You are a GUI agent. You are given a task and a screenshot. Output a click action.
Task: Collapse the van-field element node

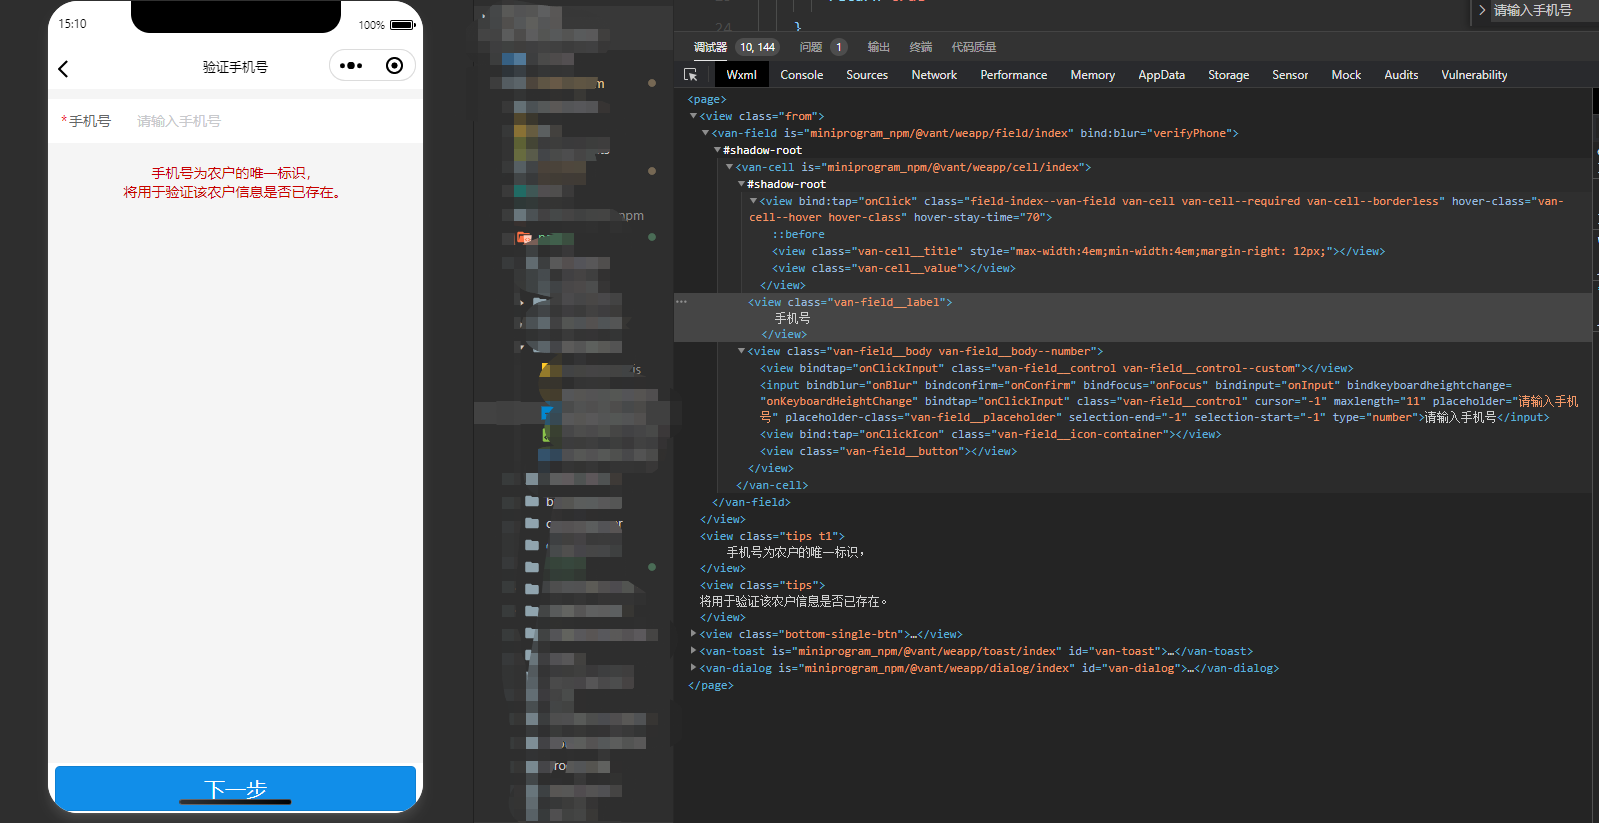(x=705, y=133)
